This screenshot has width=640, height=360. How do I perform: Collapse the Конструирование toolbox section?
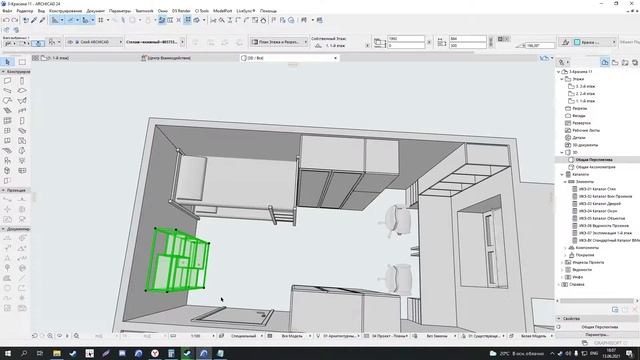3,72
